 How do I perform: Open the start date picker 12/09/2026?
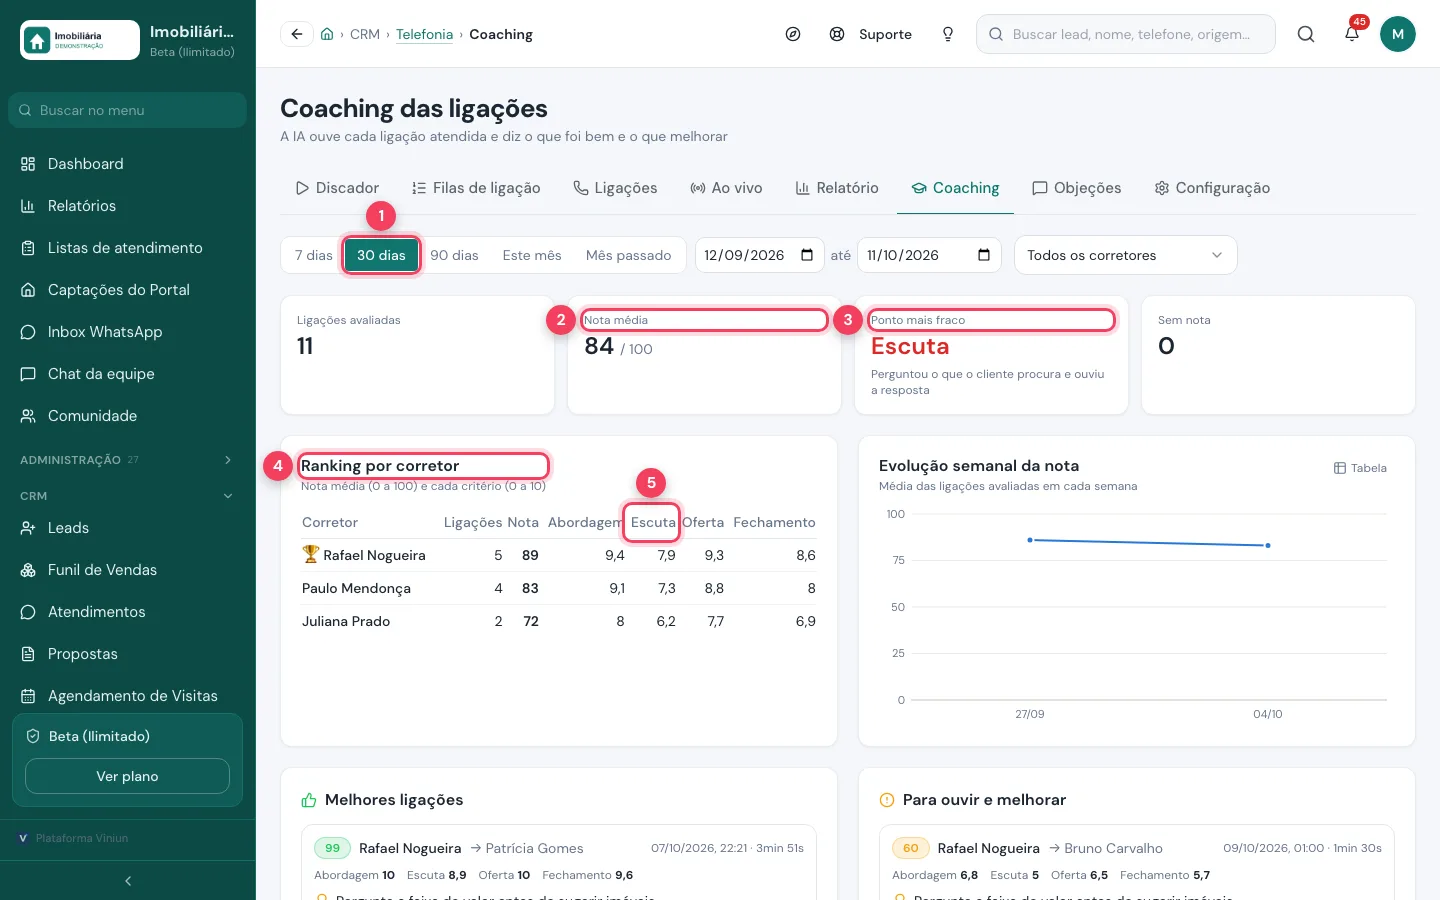(x=759, y=255)
